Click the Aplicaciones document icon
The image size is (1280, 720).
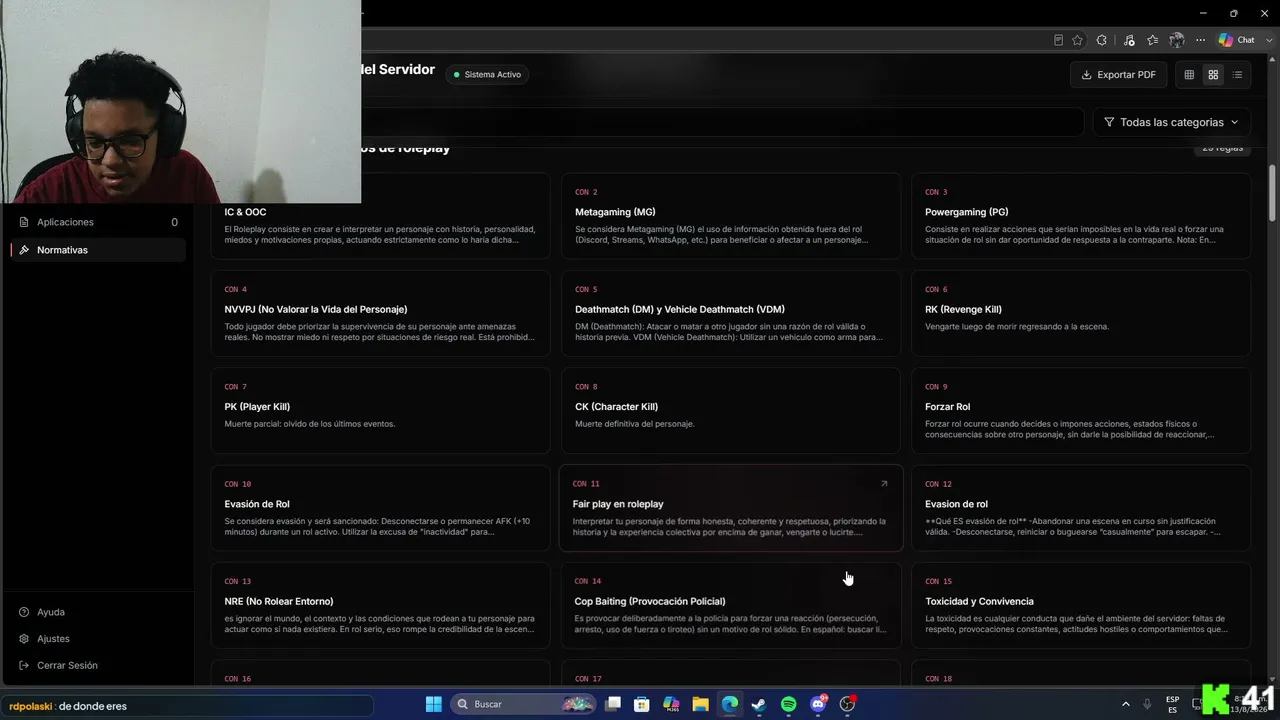24,222
